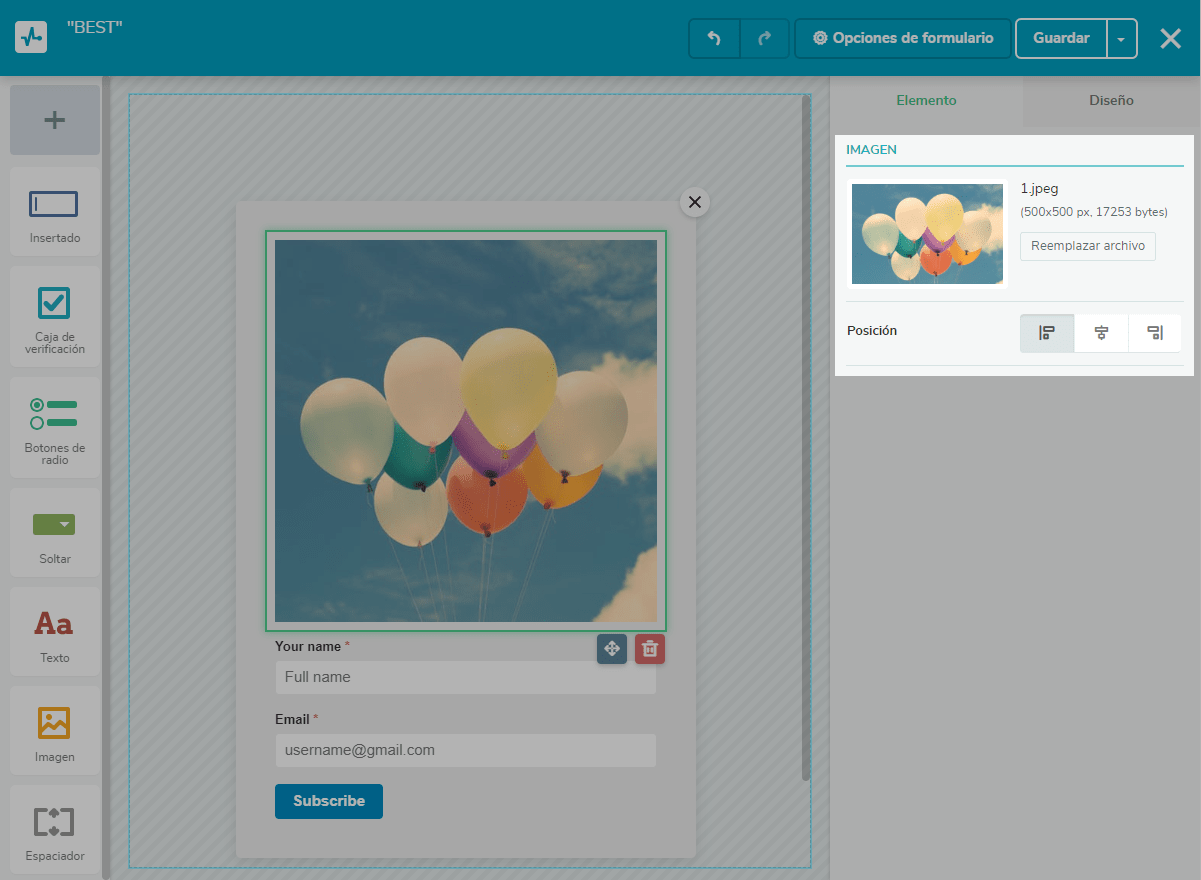Image resolution: width=1201 pixels, height=880 pixels.
Task: Add a Texto element
Action: click(54, 631)
